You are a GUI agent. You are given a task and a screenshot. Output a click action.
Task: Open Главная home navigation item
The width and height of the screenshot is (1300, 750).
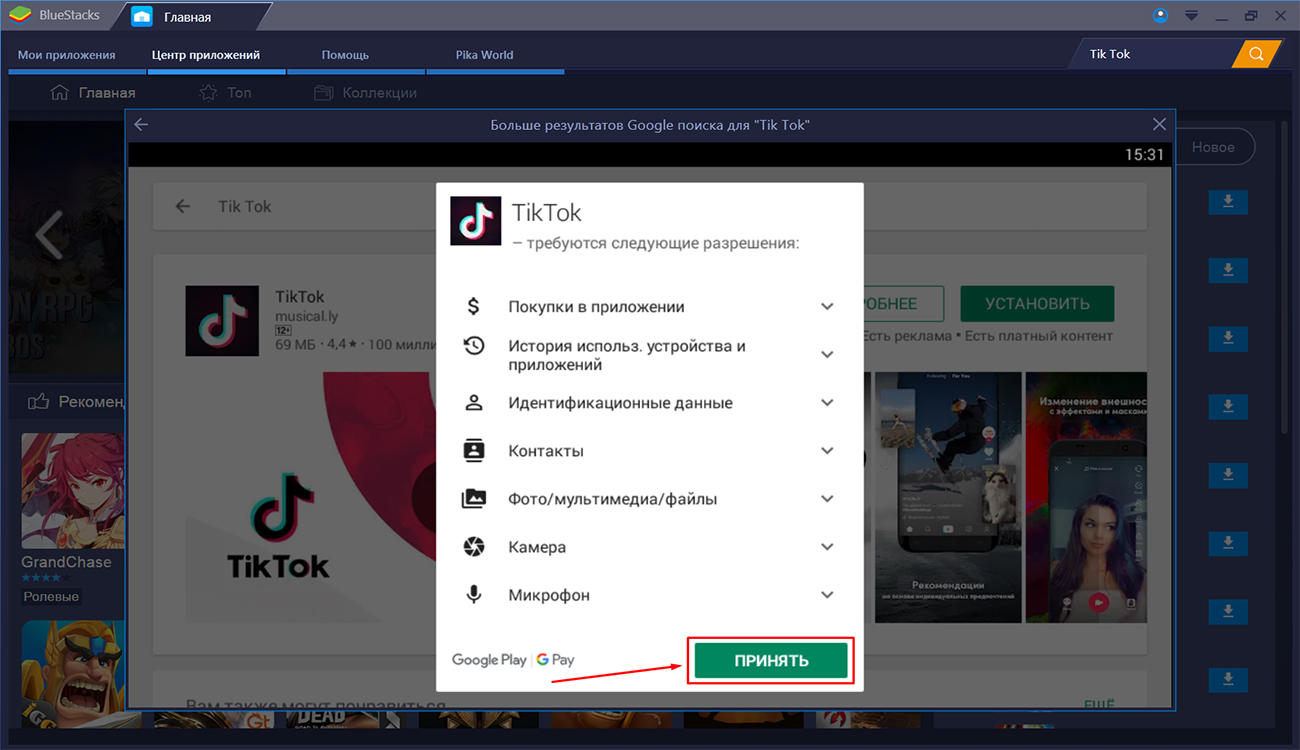pos(93,93)
